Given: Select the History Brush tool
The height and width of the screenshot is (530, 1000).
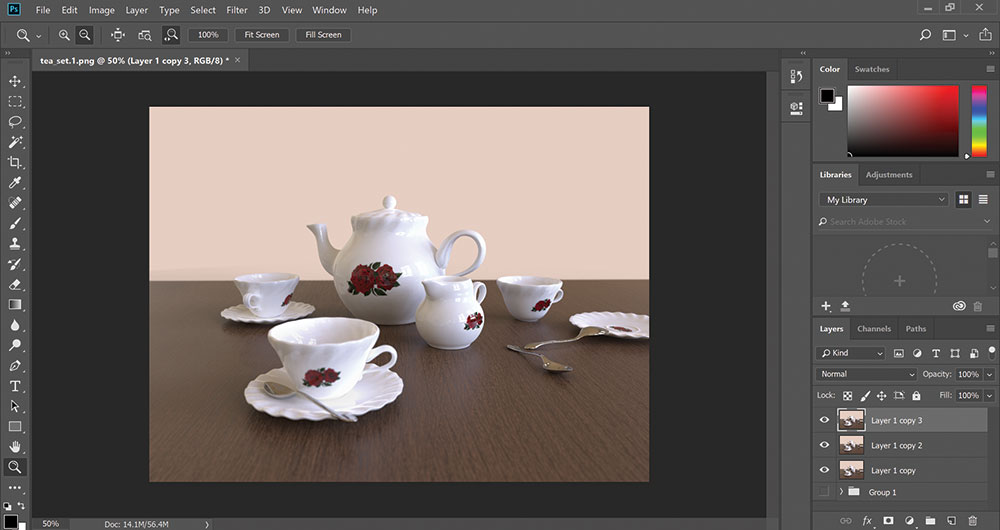Looking at the screenshot, I should [x=15, y=265].
